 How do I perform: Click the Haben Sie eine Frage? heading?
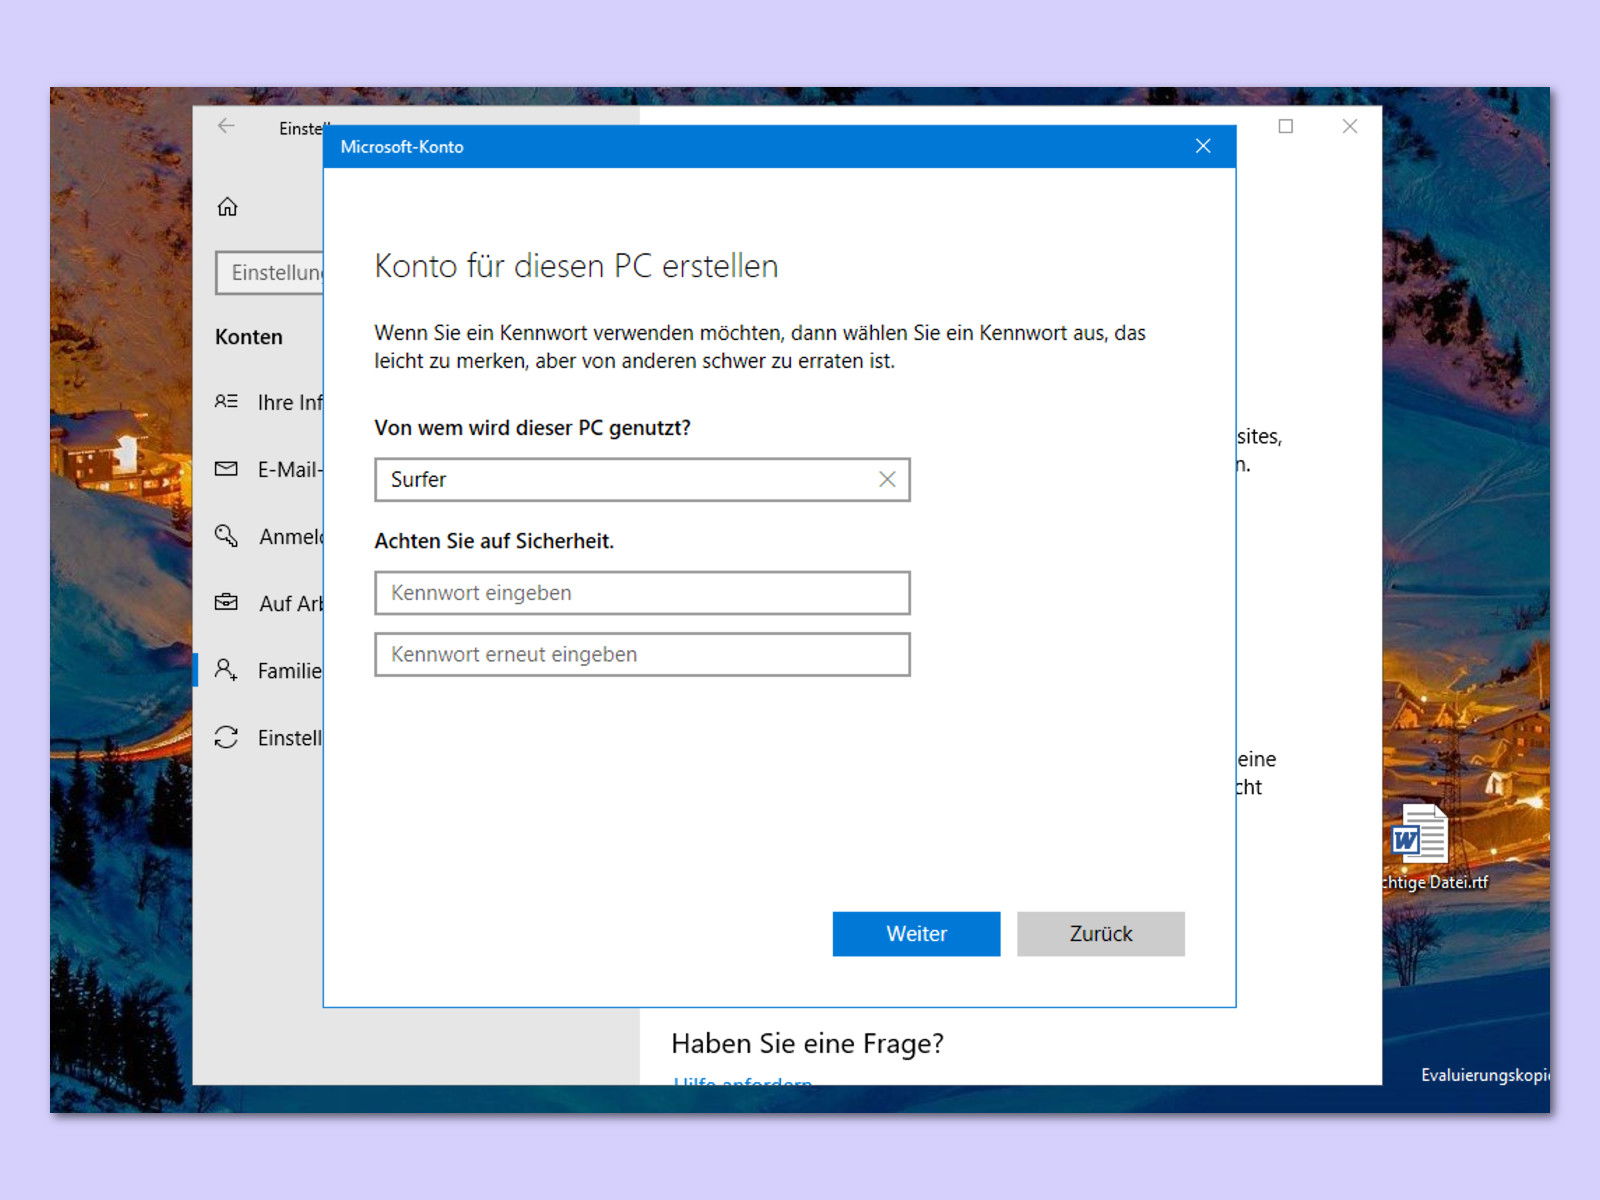807,1044
